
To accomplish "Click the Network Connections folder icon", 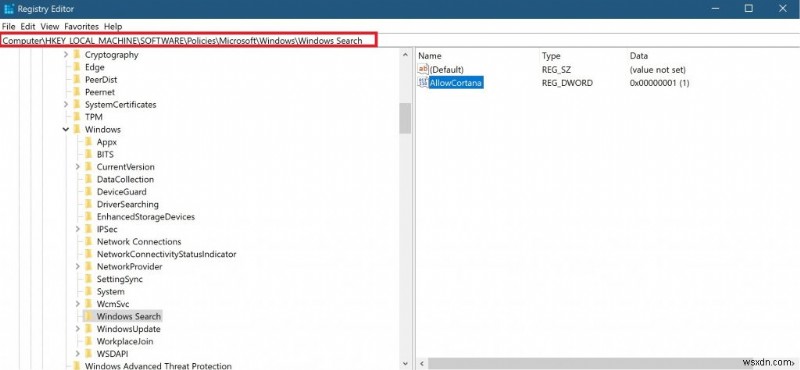I will 89,241.
